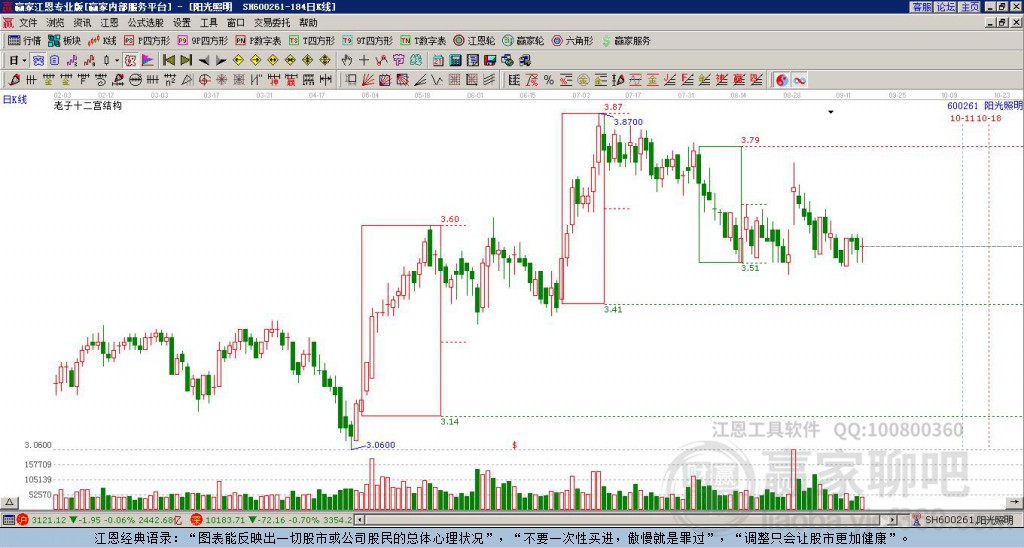Click the calculator icon
Image resolution: width=1024 pixels, height=548 pixels.
(x=455, y=61)
